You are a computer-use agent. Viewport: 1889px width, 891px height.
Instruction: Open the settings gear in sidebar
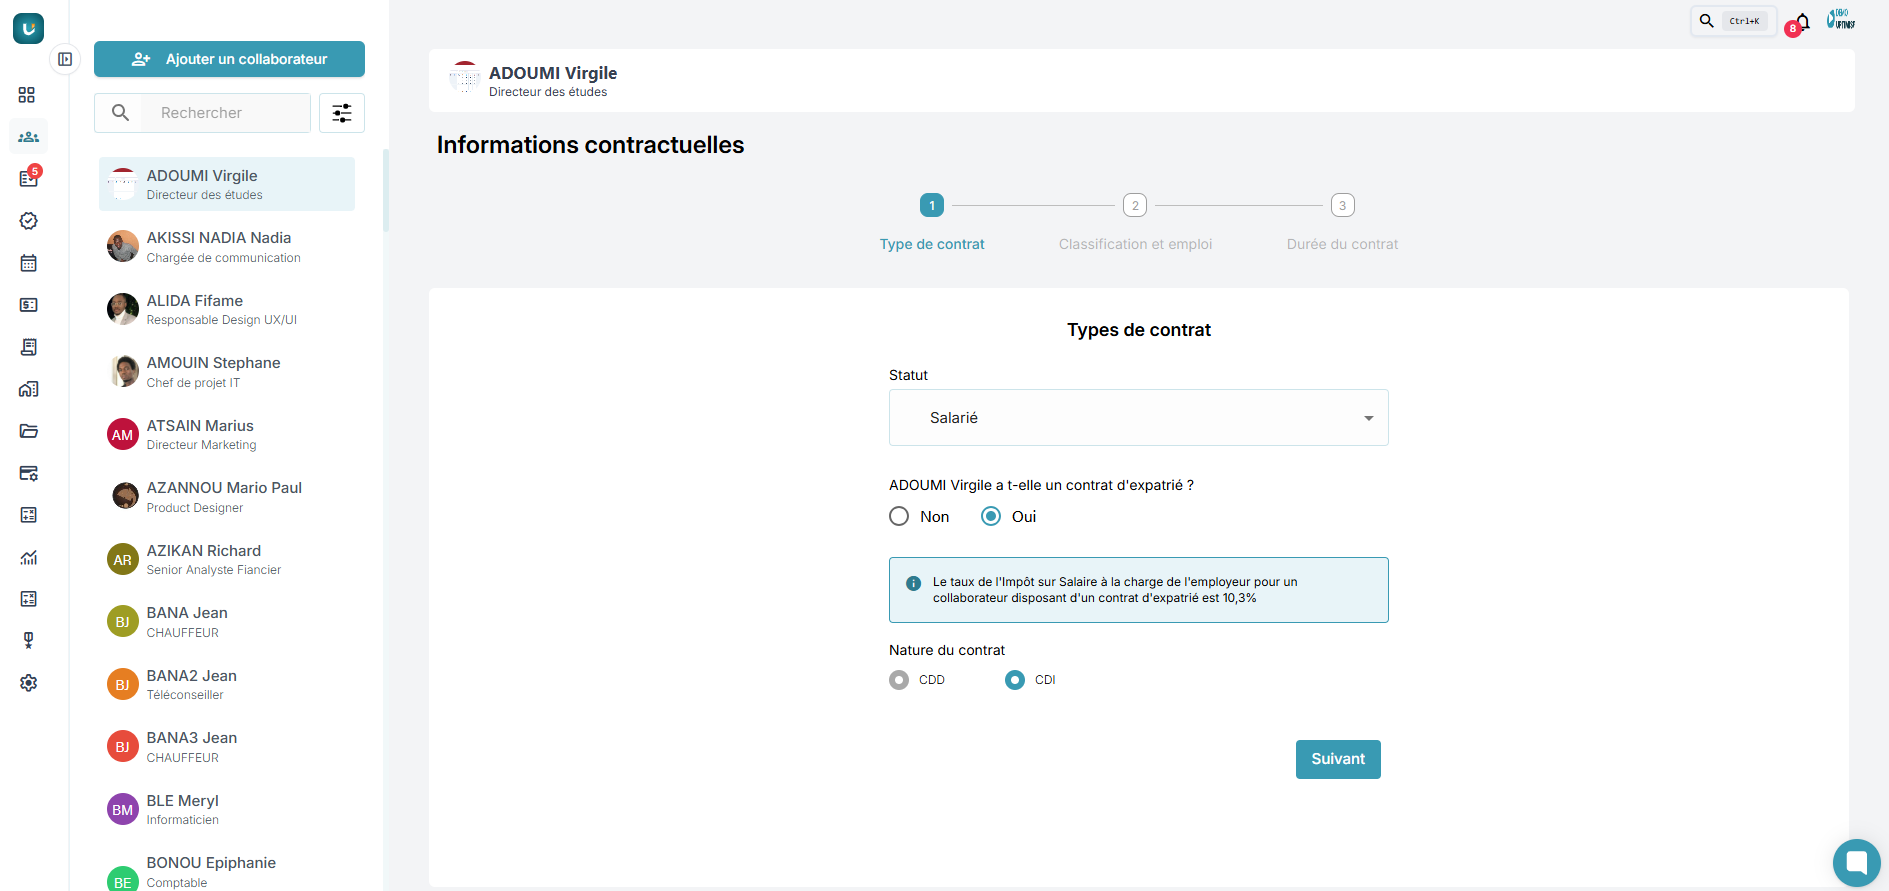point(28,683)
